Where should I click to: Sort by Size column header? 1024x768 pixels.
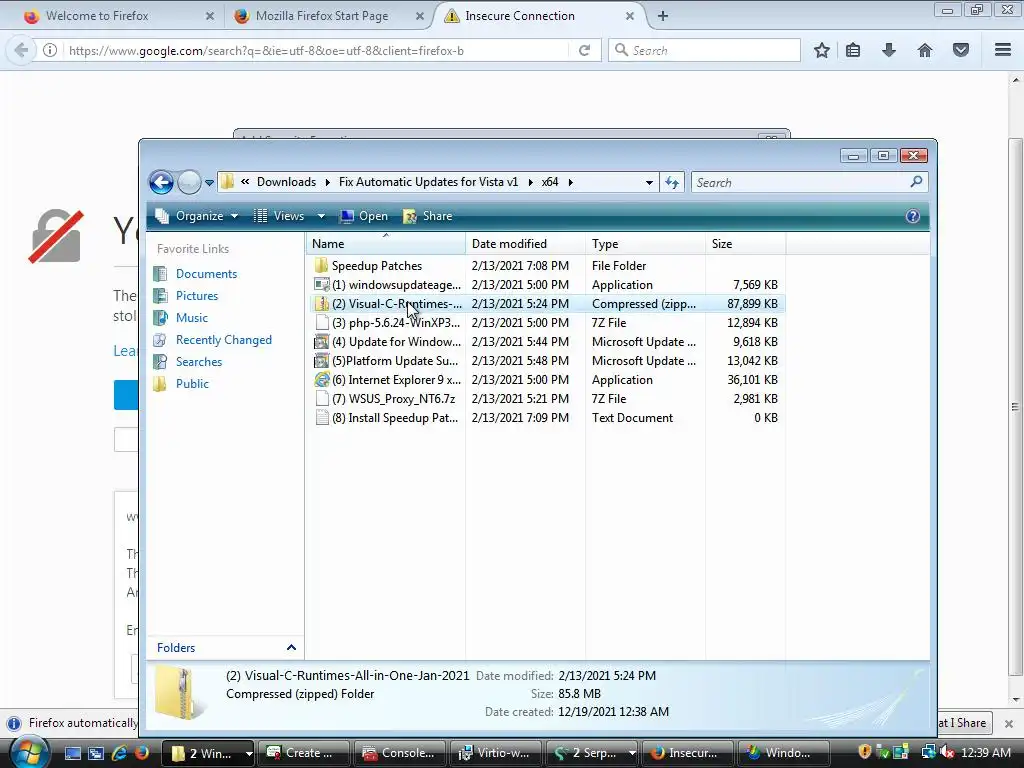[745, 244]
